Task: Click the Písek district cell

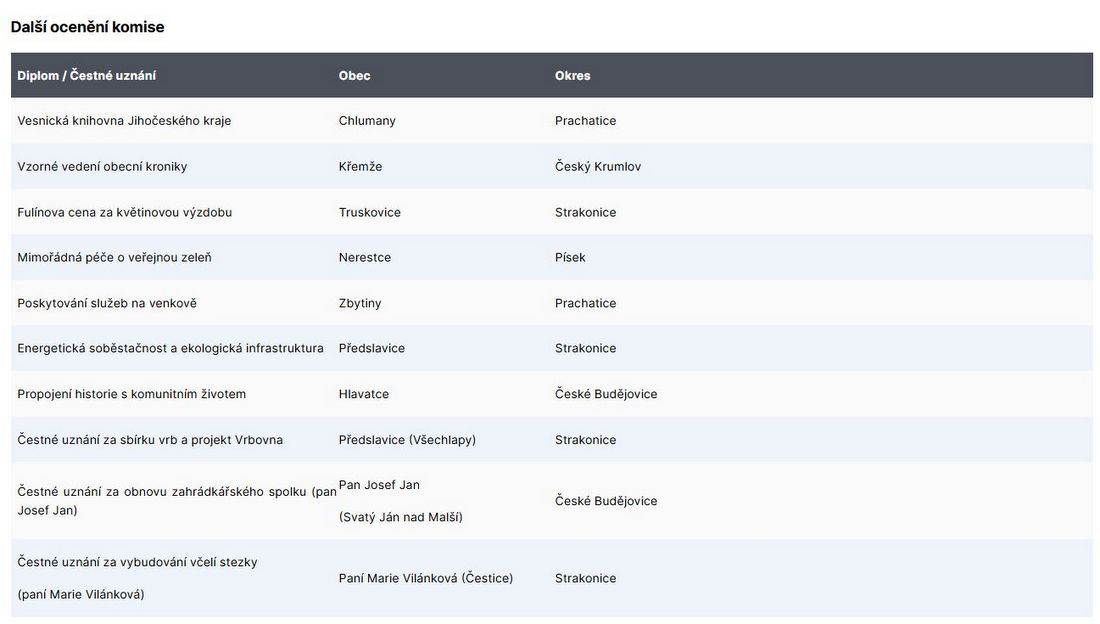Action: pyautogui.click(x=570, y=258)
